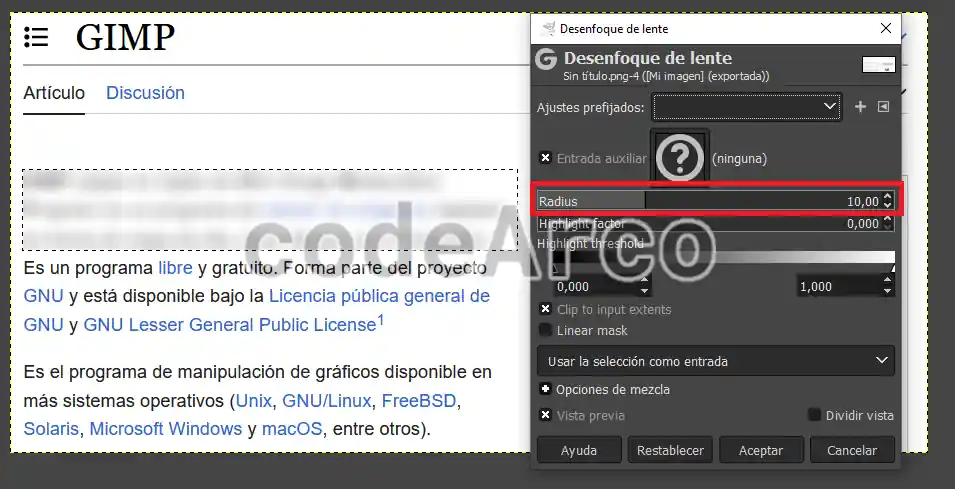This screenshot has width=955, height=489.
Task: Click the add preset plus icon
Action: [860, 107]
